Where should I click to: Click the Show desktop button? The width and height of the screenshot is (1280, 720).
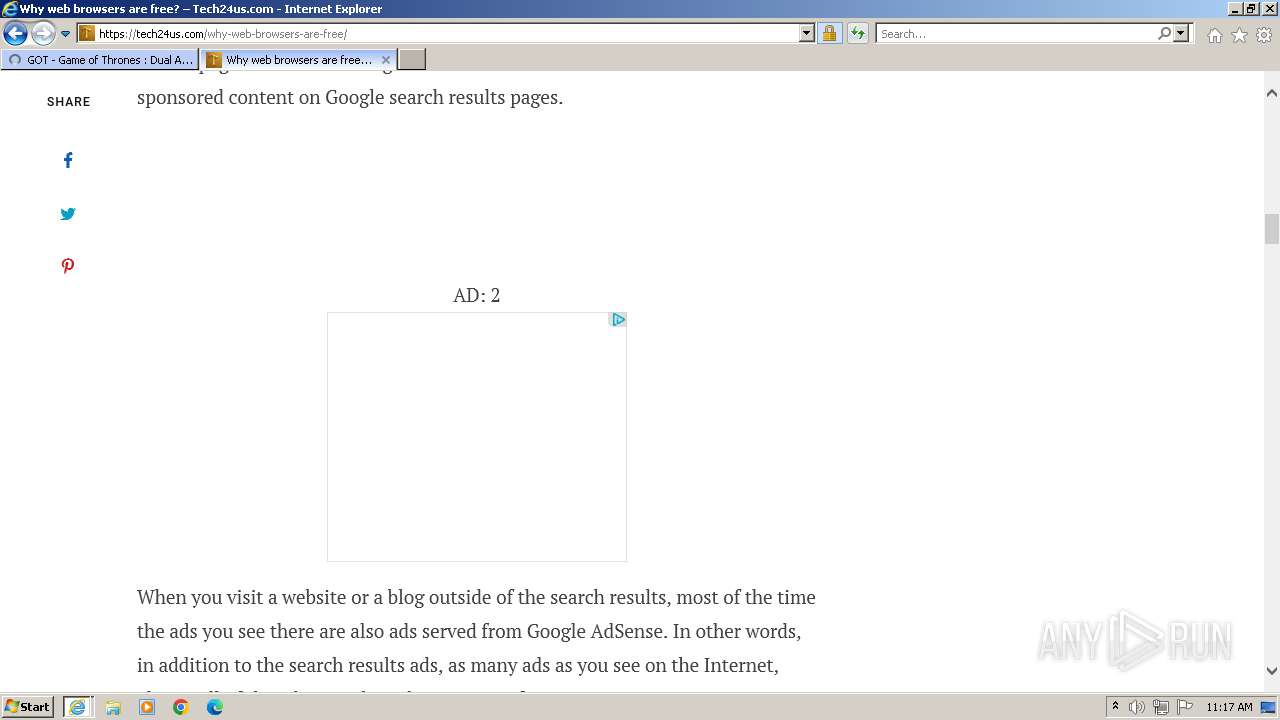tap(1268, 707)
